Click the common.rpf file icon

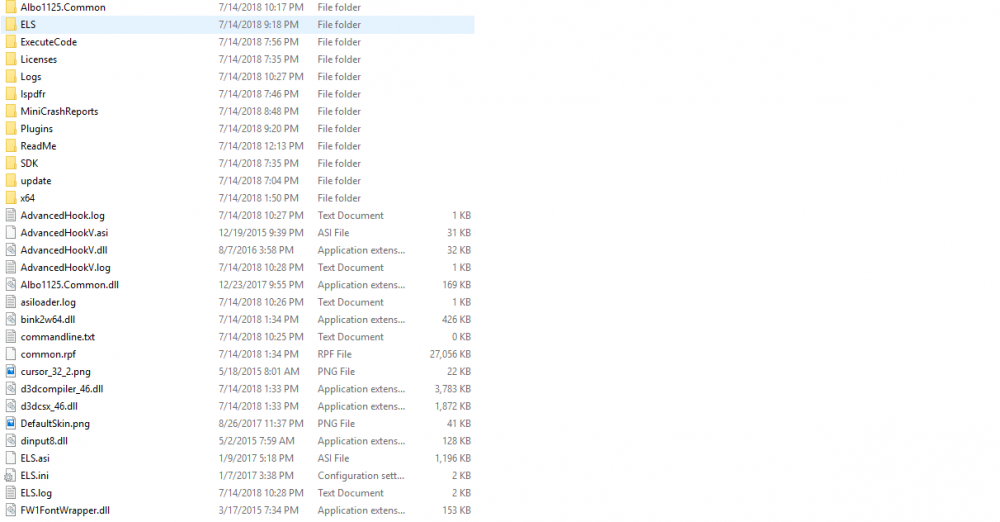(10, 354)
